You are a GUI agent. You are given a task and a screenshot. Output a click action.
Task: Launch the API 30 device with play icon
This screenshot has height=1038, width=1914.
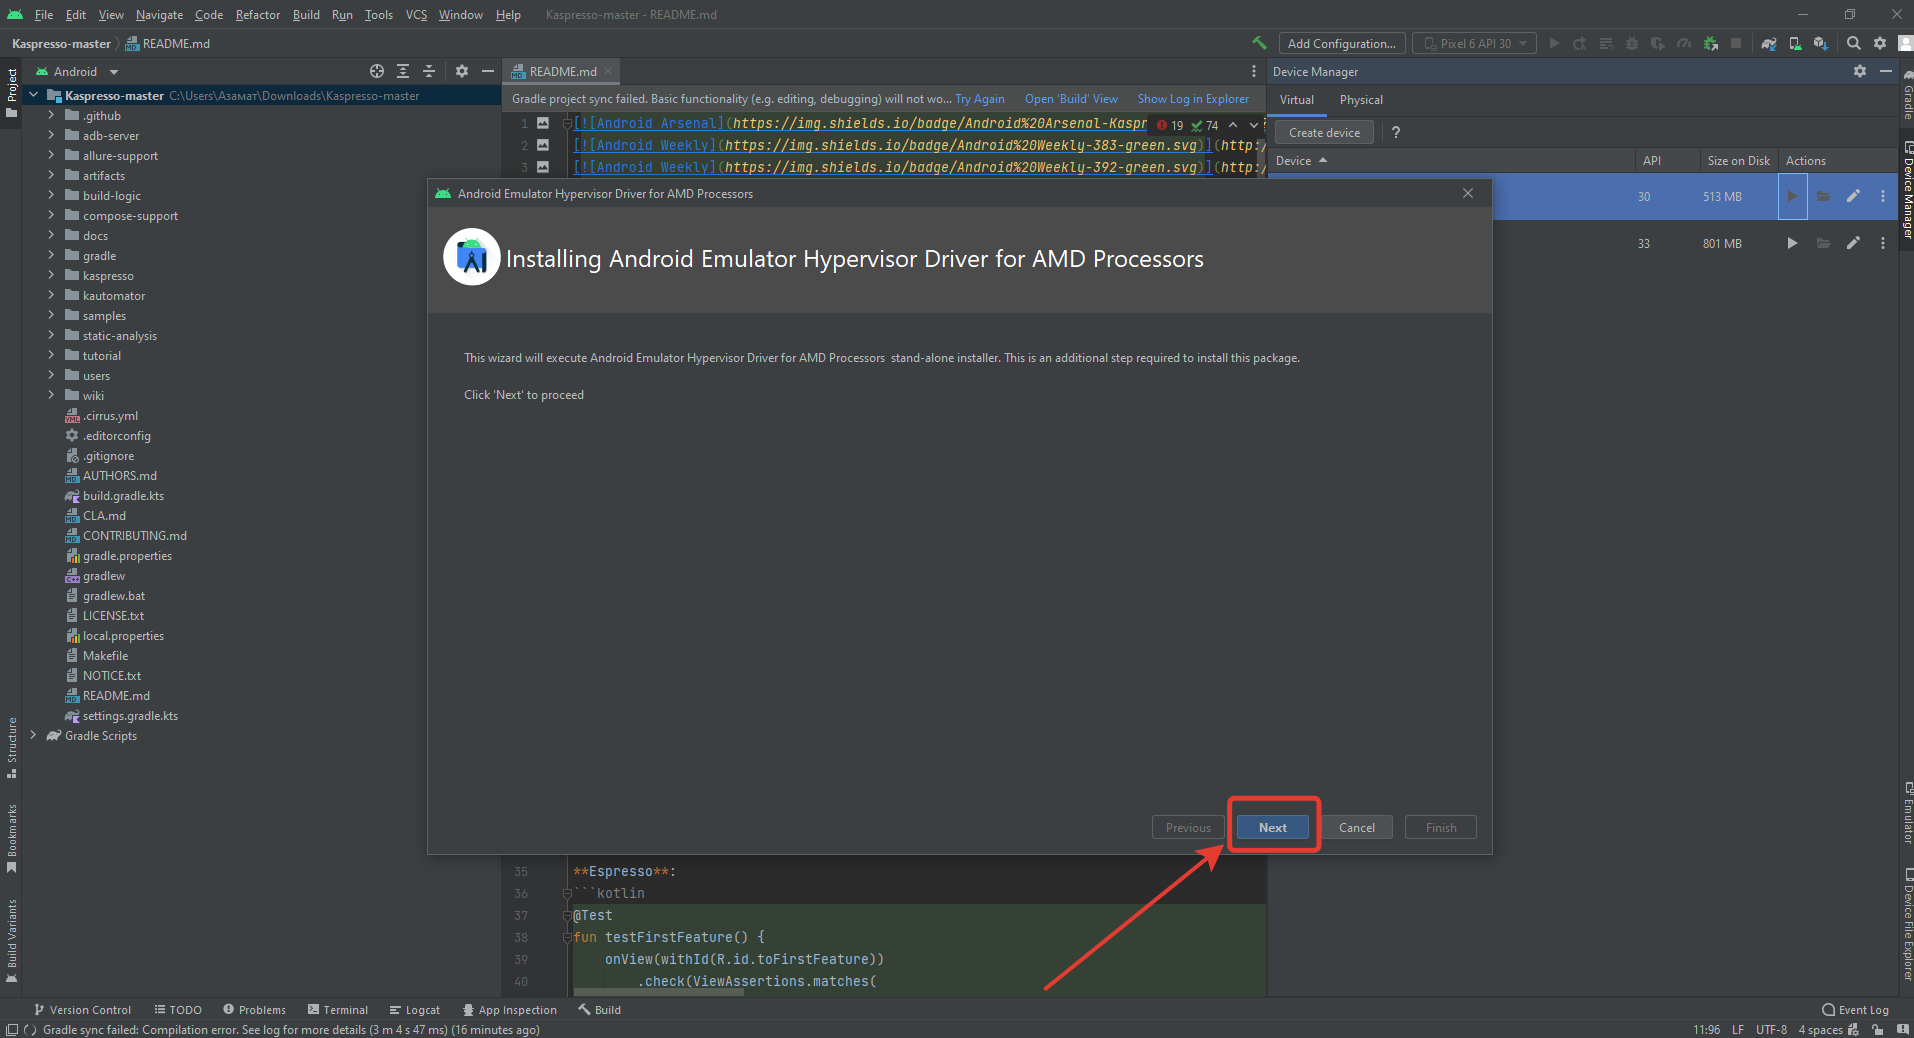click(x=1792, y=196)
